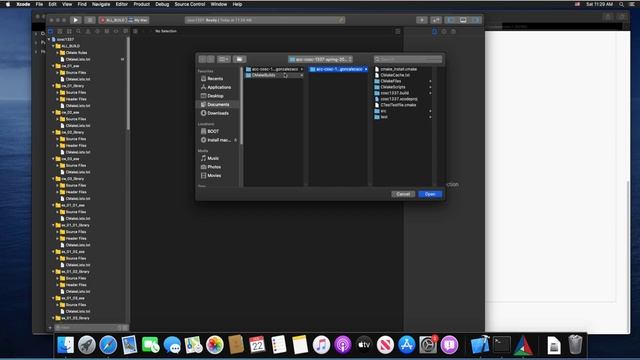Click the Cancel button in file dialog
Viewport: 640px width, 360px height.
click(x=403, y=194)
